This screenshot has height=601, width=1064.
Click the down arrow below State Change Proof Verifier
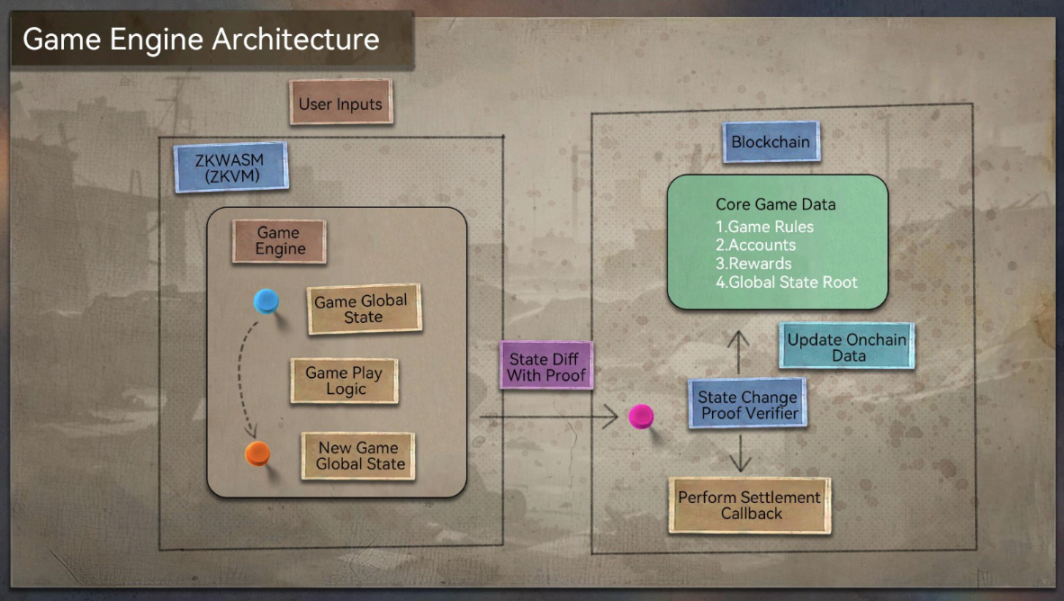[x=739, y=451]
